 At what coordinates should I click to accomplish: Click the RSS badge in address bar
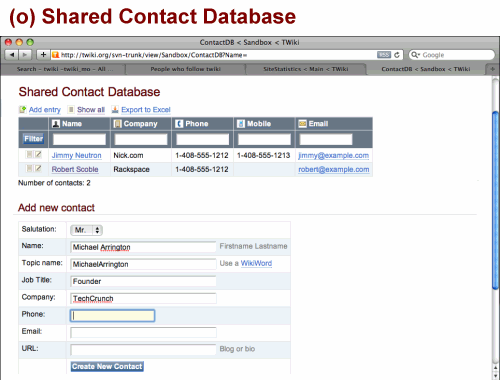pyautogui.click(x=384, y=55)
